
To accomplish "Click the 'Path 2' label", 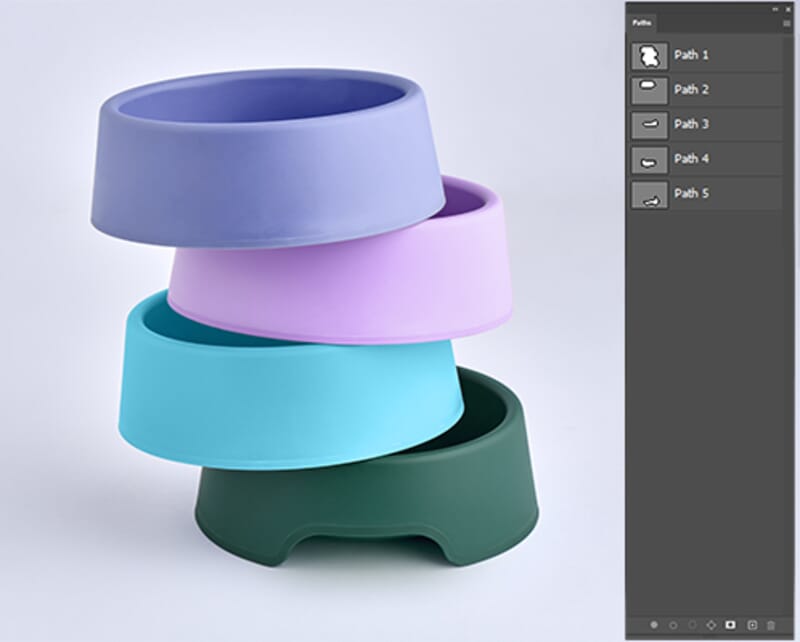I will (x=691, y=89).
